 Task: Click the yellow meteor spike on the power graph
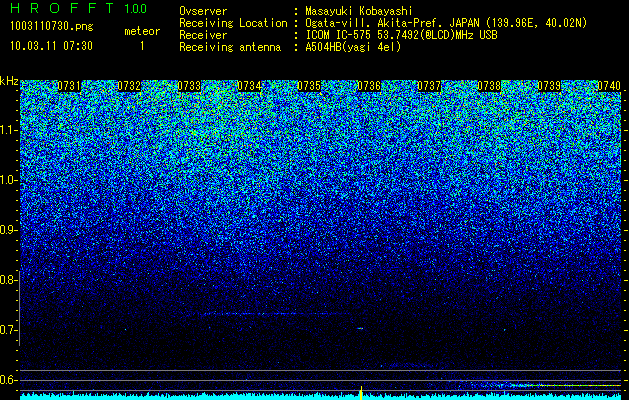tap(361, 393)
